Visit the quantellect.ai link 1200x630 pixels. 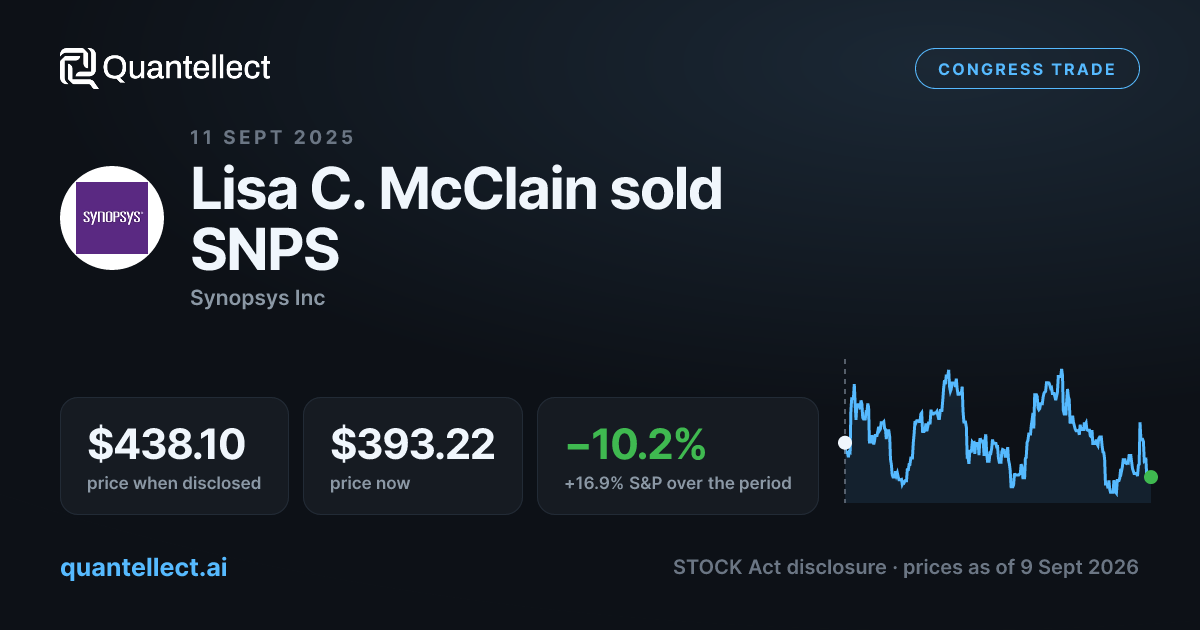point(144,567)
